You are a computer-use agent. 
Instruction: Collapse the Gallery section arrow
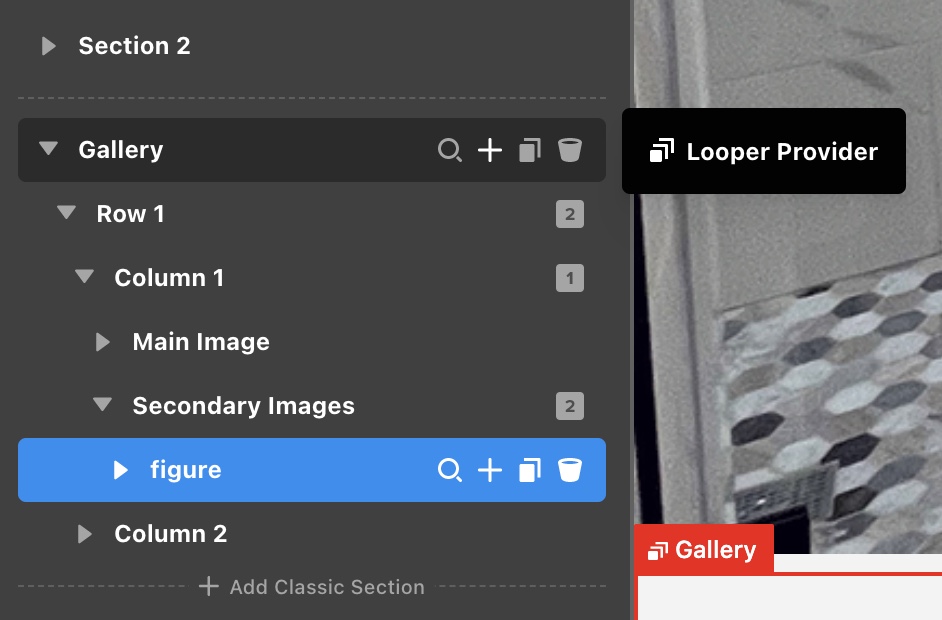(x=48, y=150)
